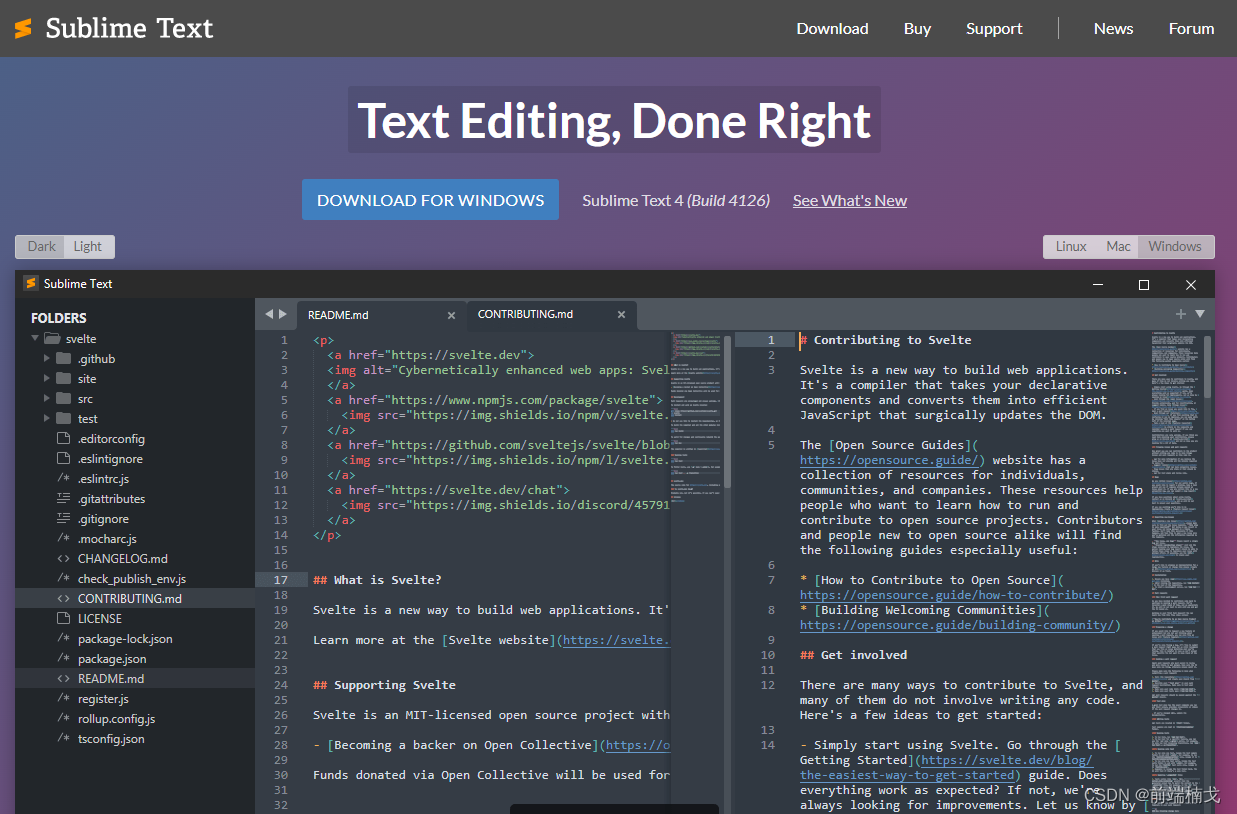
Task: Click the rollup.config.js file icon
Action: [63, 719]
